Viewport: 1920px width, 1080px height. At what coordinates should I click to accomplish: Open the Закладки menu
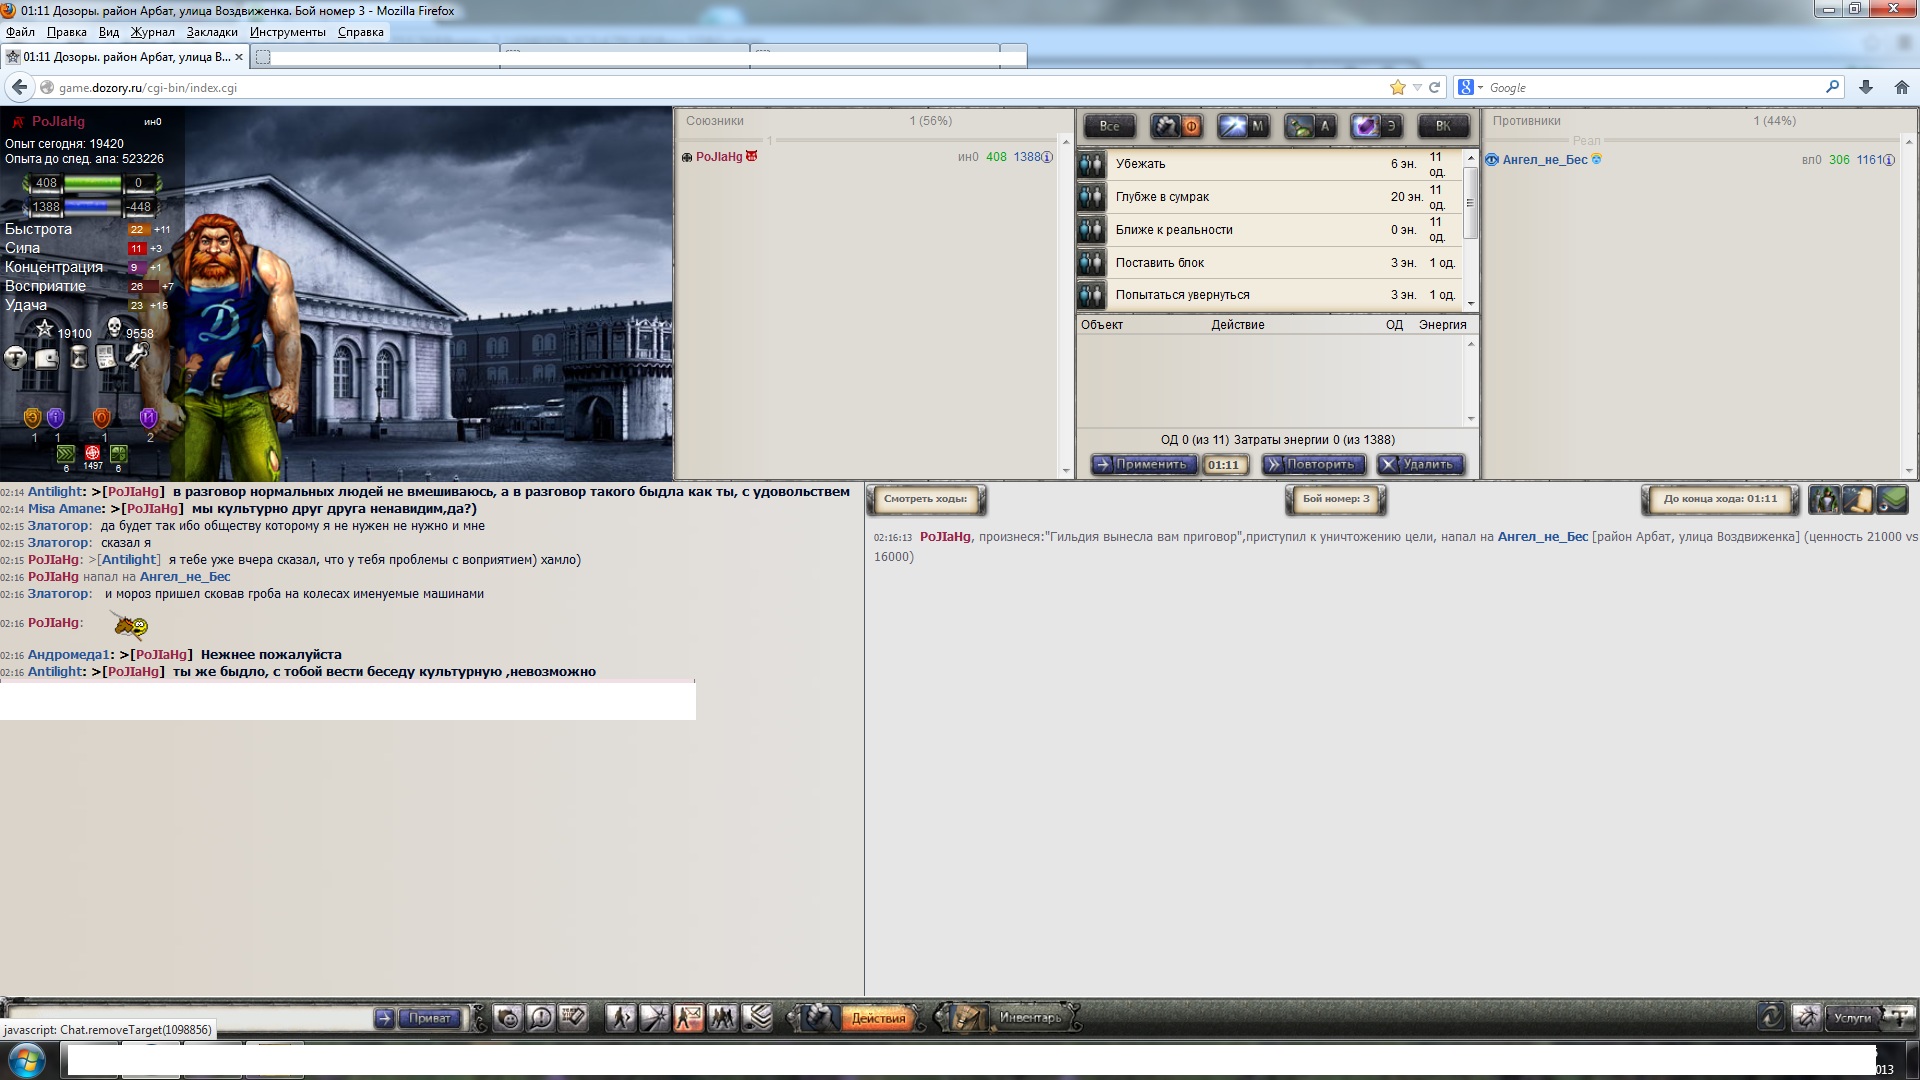tap(211, 32)
